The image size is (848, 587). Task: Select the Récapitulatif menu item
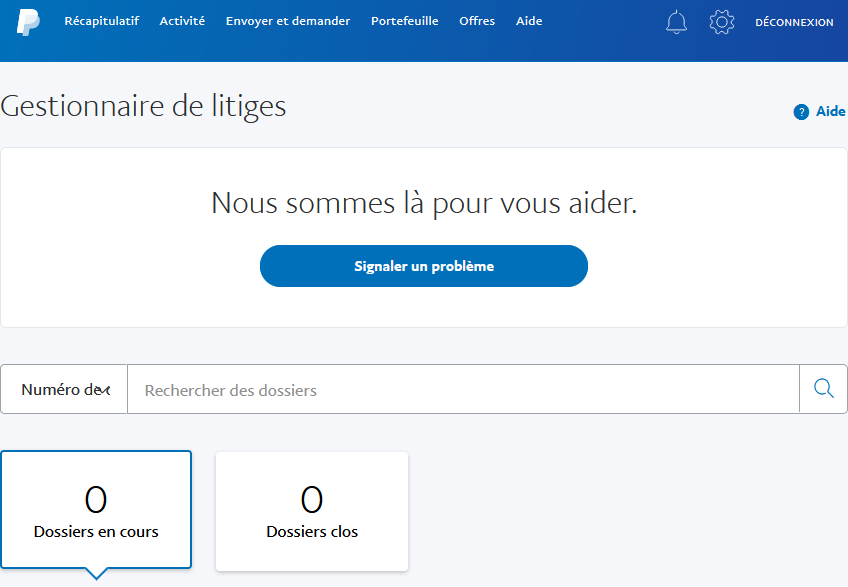tap(101, 20)
